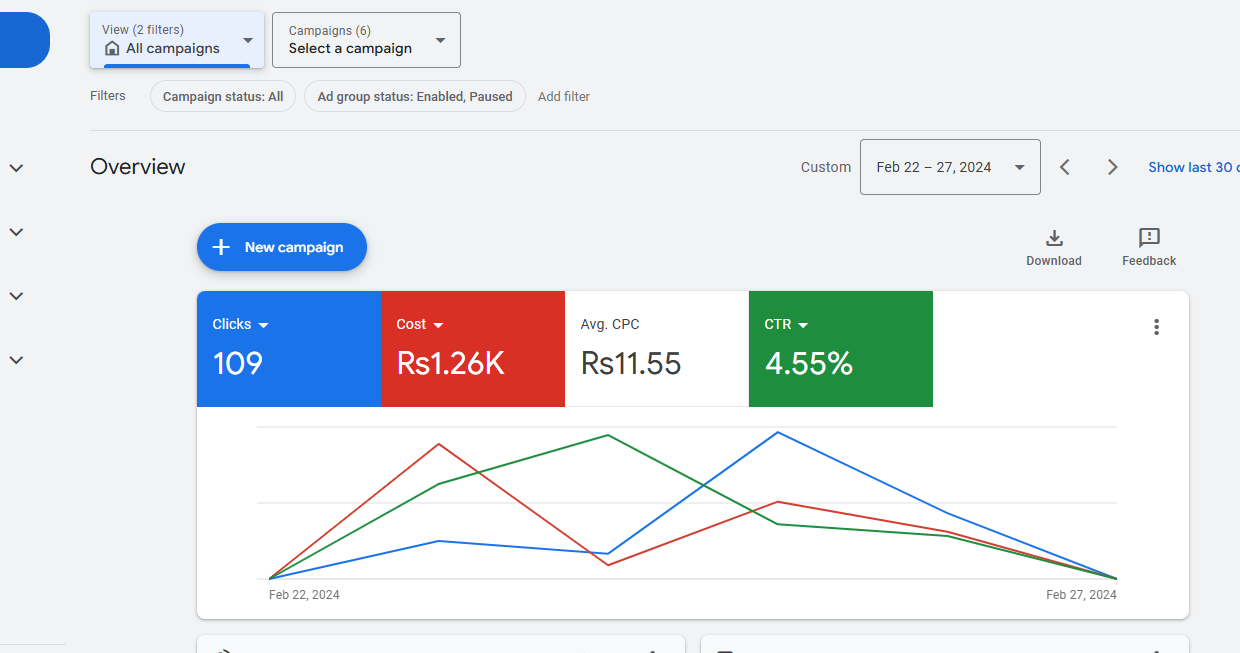Click plus icon on New campaign

coord(222,247)
